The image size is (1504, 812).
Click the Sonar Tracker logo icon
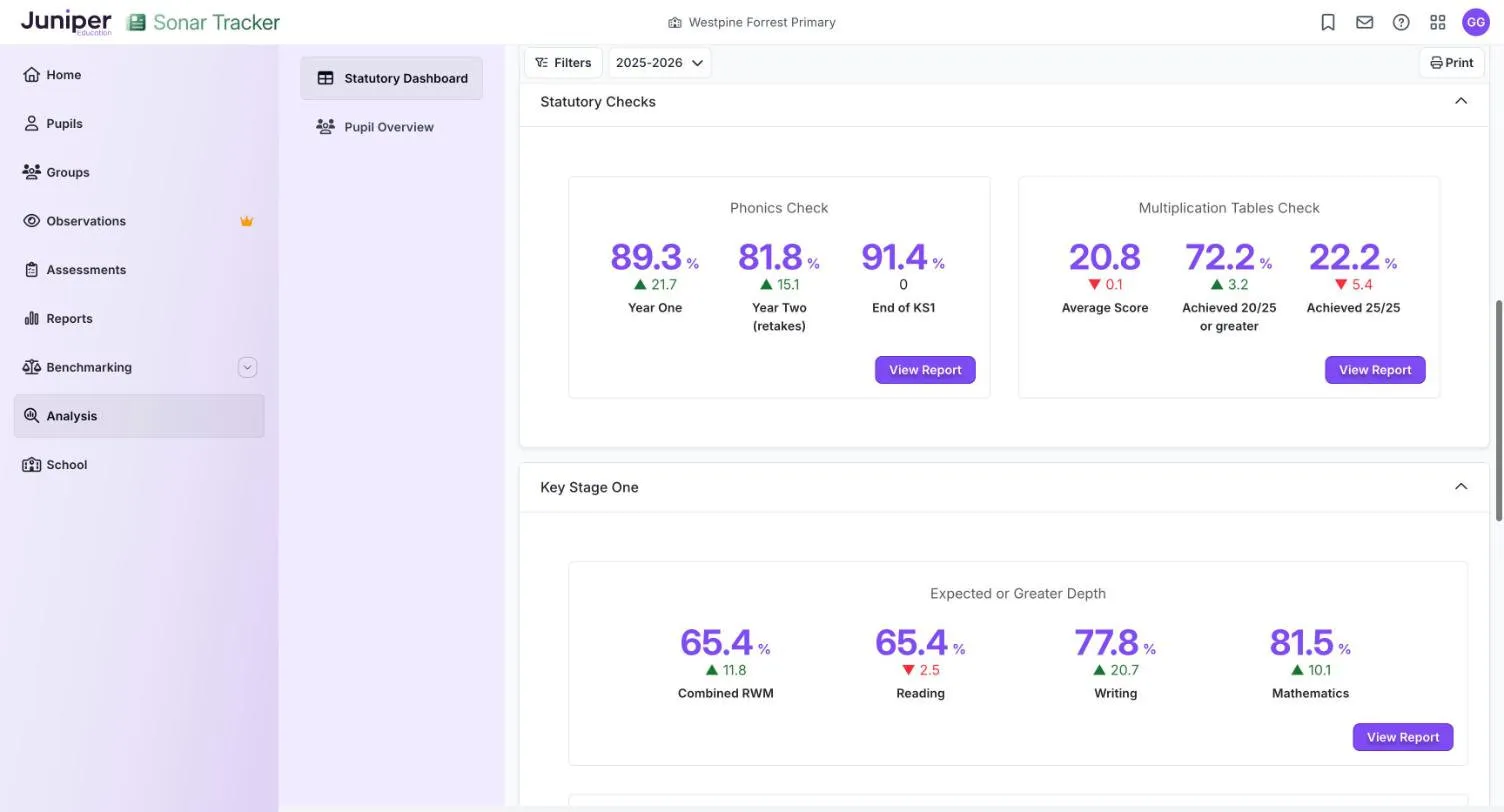click(136, 22)
